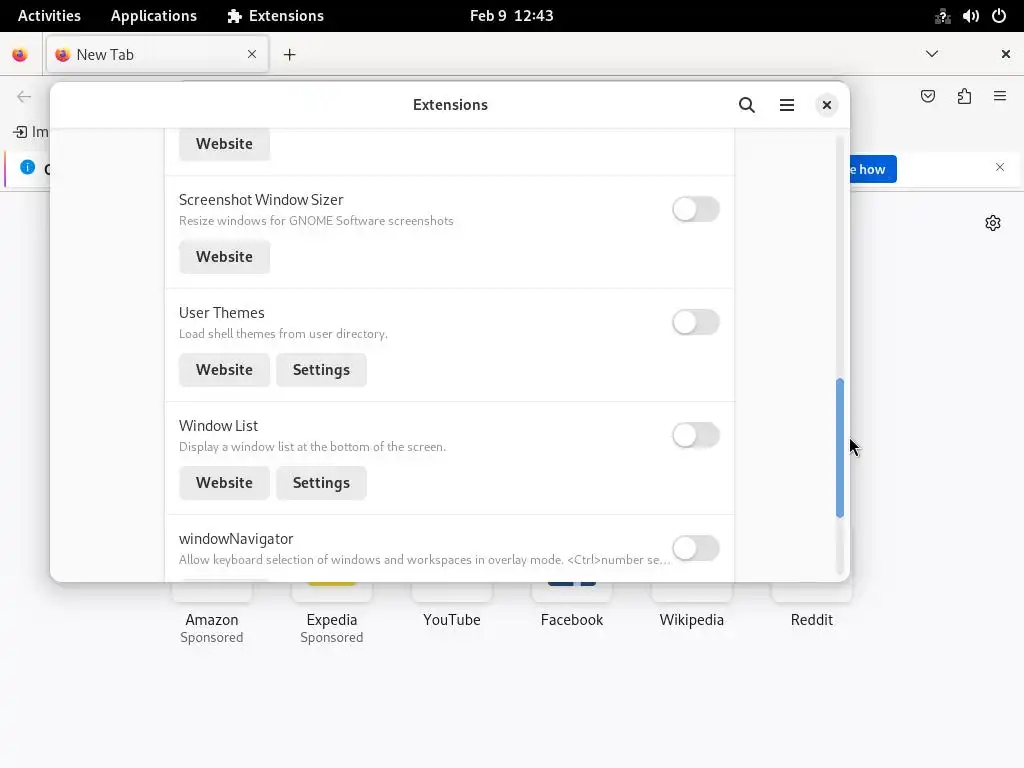
Task: Open Website for User Themes
Action: coord(224,370)
